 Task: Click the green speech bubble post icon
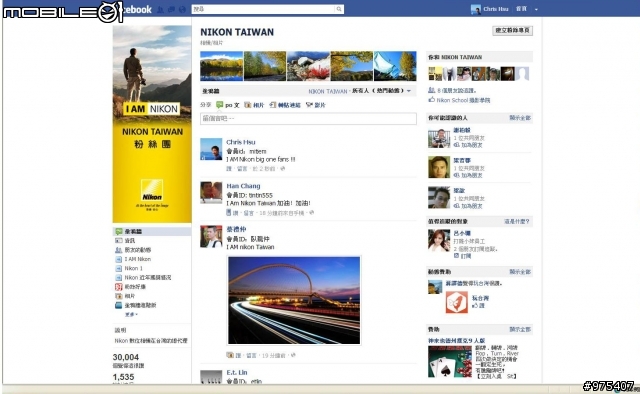pyautogui.click(x=220, y=105)
